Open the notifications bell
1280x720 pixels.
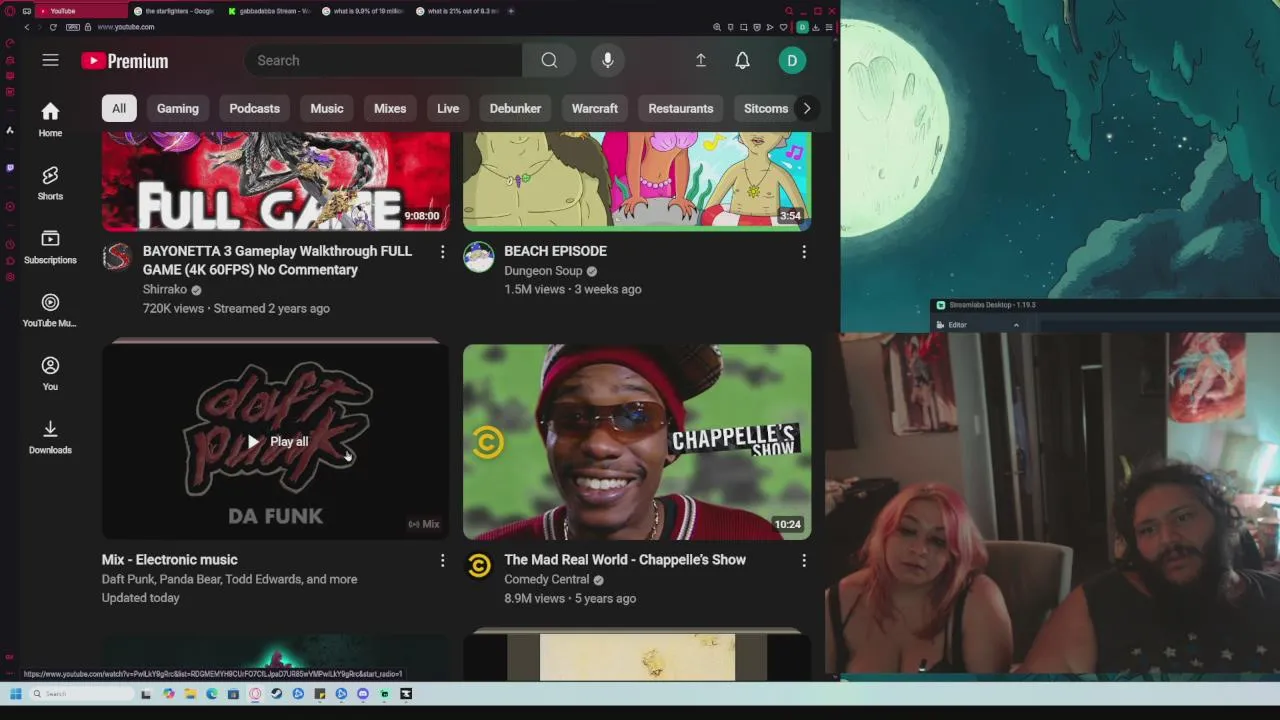coord(742,60)
